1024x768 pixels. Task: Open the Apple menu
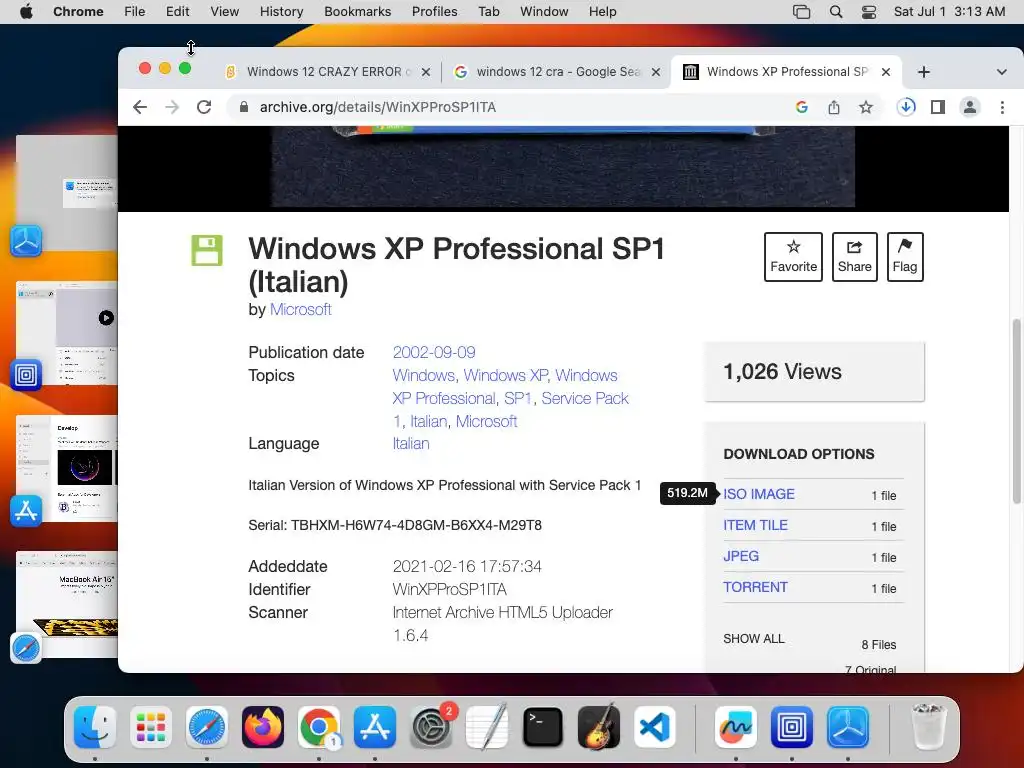27,12
